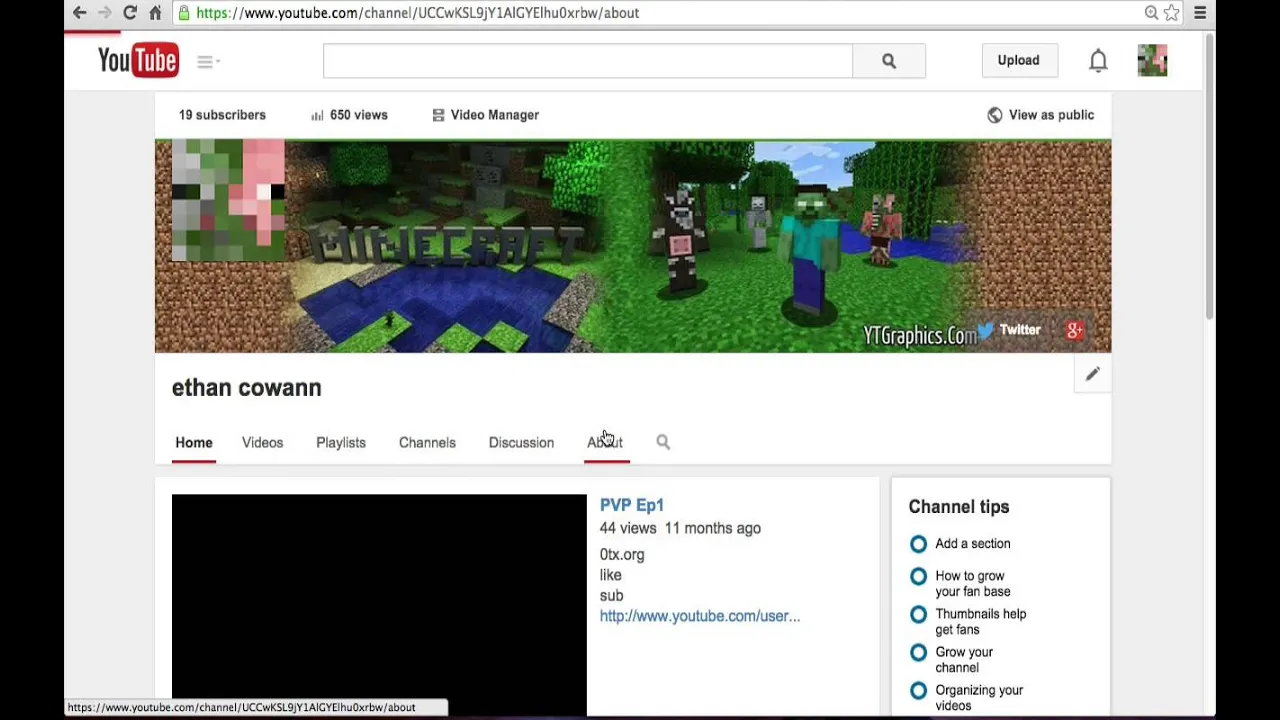Open Video Manager

494,115
